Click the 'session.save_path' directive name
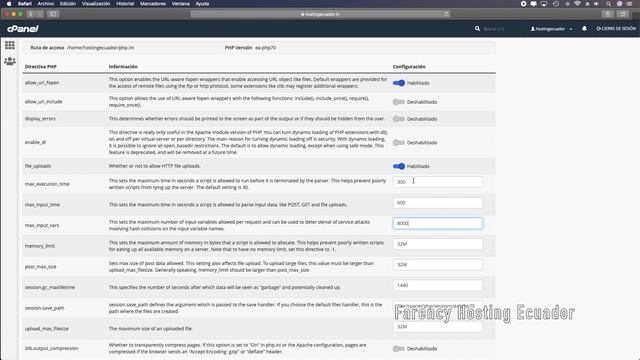Image resolution: width=640 pixels, height=360 pixels. click(44, 308)
